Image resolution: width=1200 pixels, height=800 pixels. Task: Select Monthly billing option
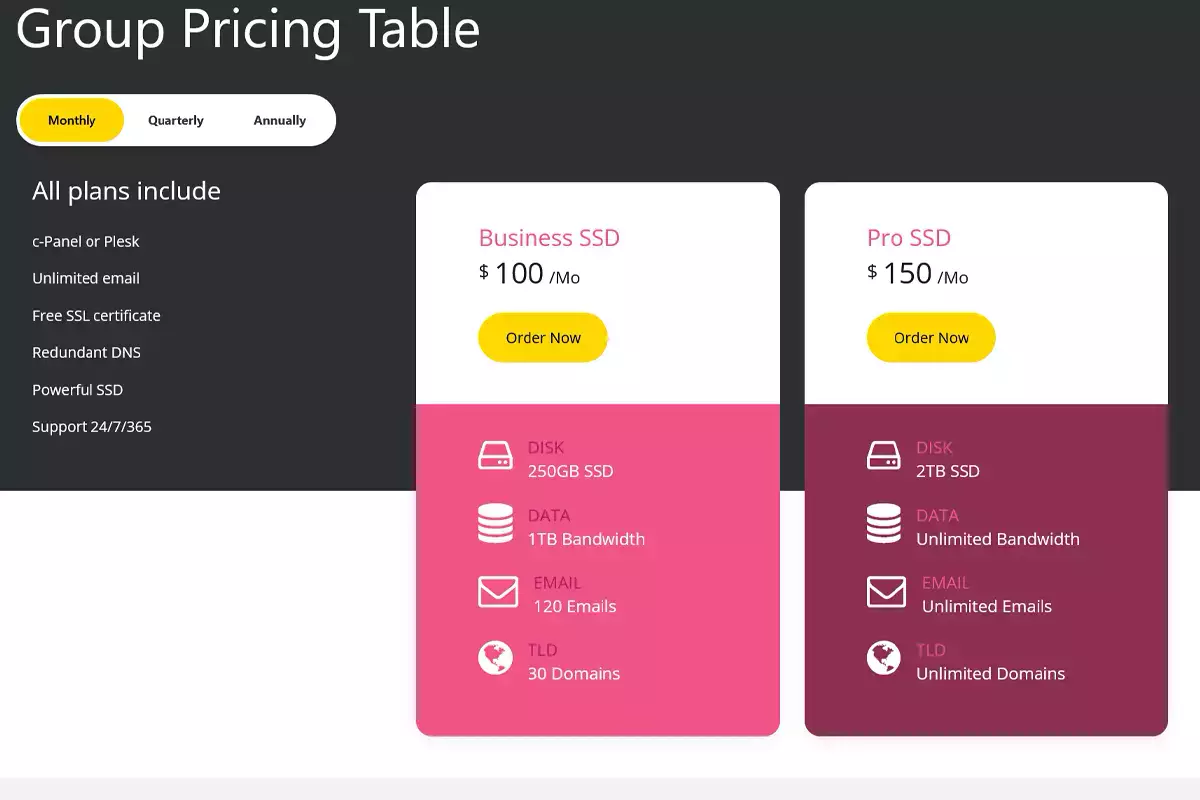pyautogui.click(x=72, y=120)
